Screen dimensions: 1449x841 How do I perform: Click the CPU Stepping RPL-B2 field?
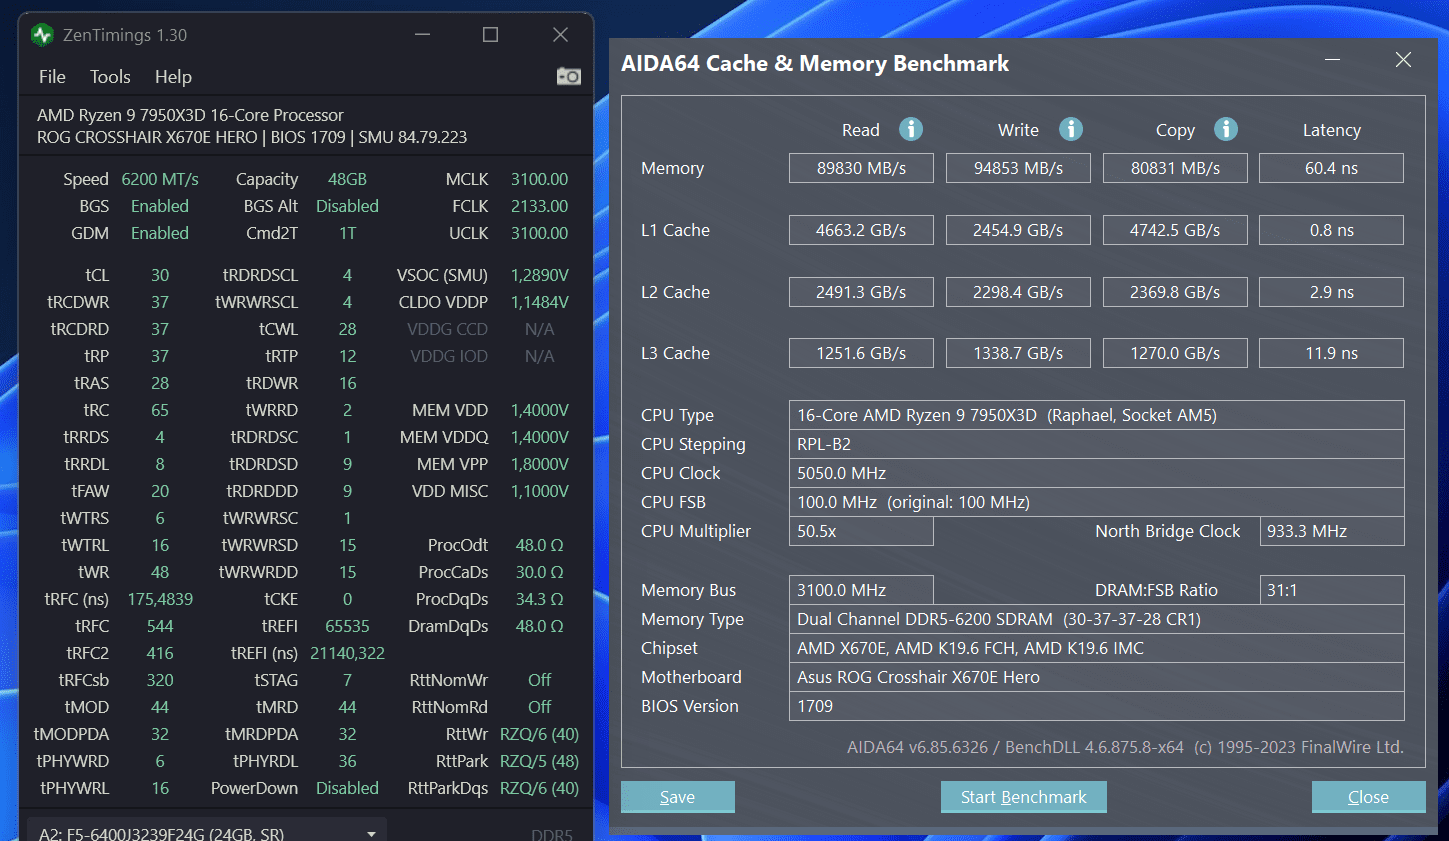click(x=1096, y=444)
